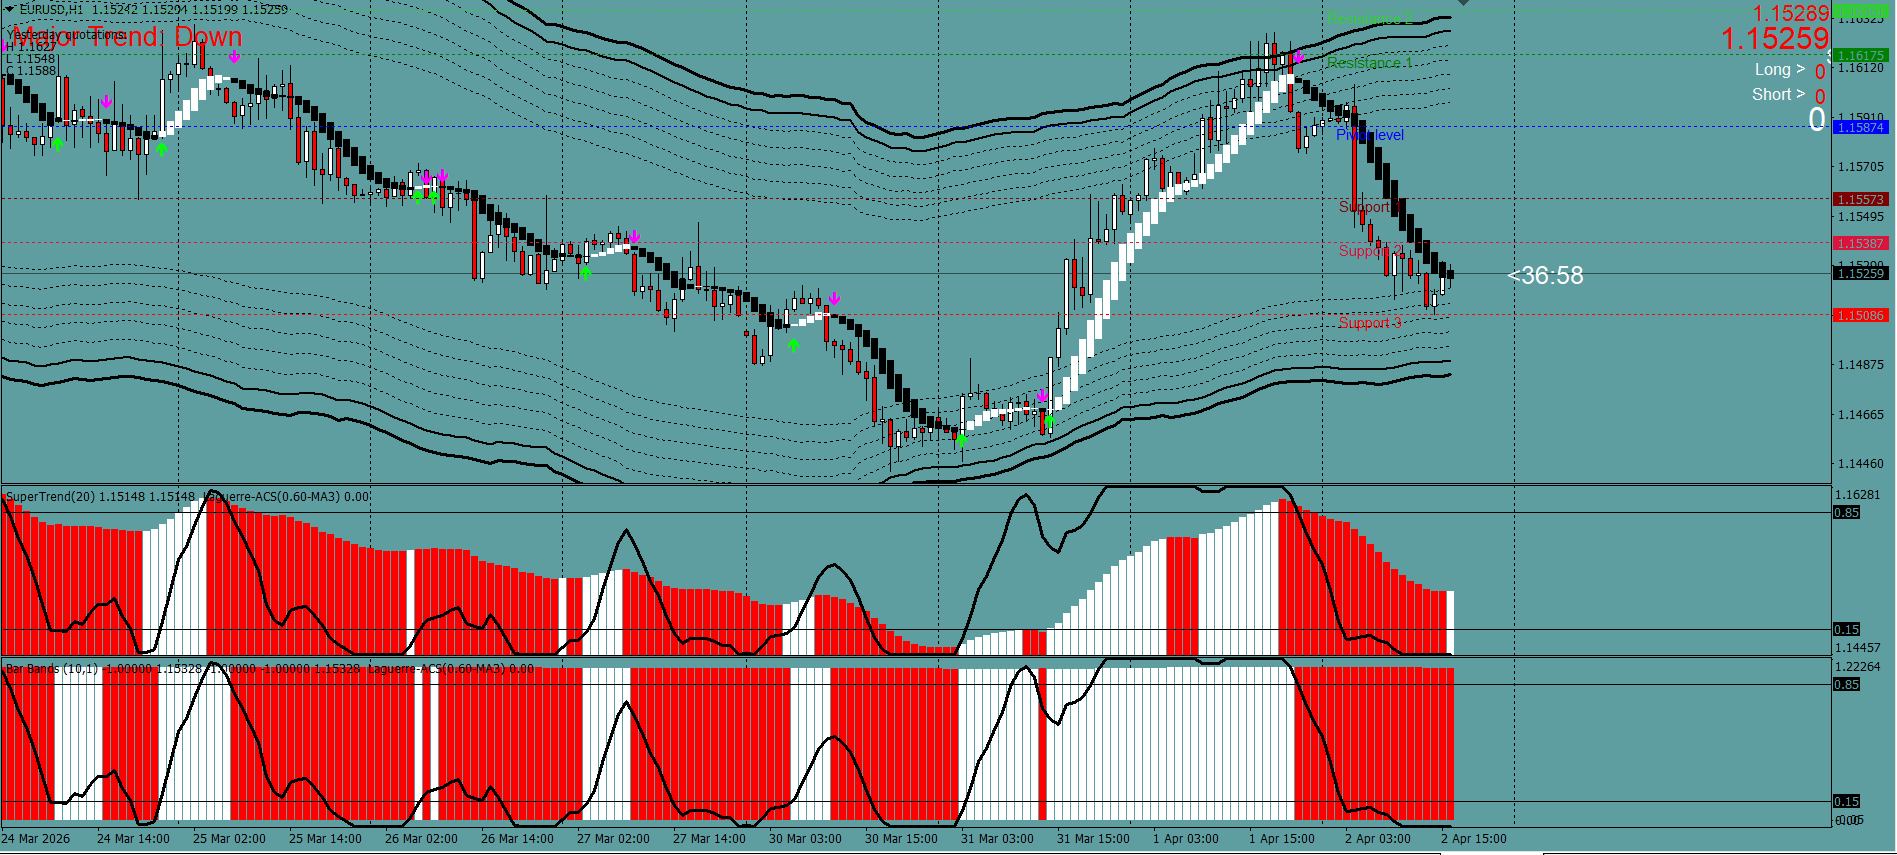The height and width of the screenshot is (855, 1897).
Task: Click the '26 Mar 14:00' time axis label
Action: [x=517, y=839]
